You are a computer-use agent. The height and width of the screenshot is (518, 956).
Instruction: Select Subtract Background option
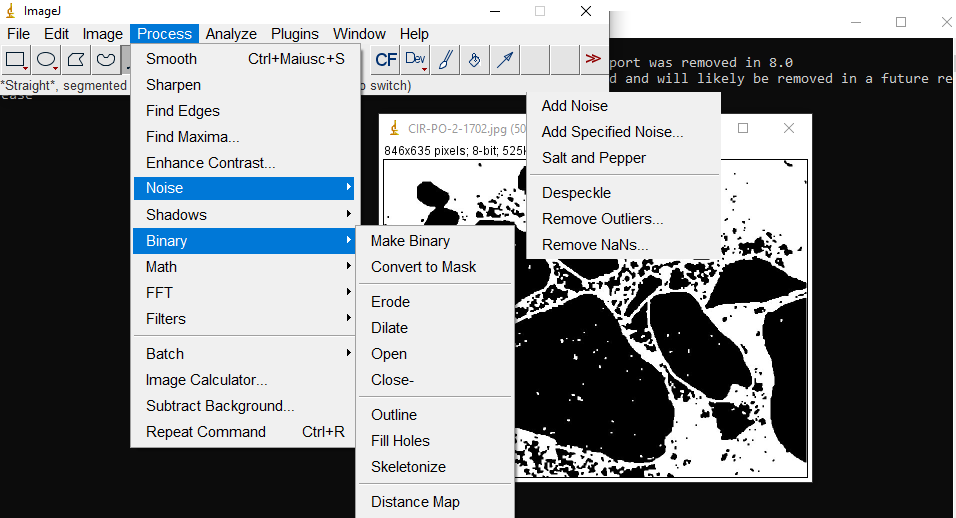[220, 406]
